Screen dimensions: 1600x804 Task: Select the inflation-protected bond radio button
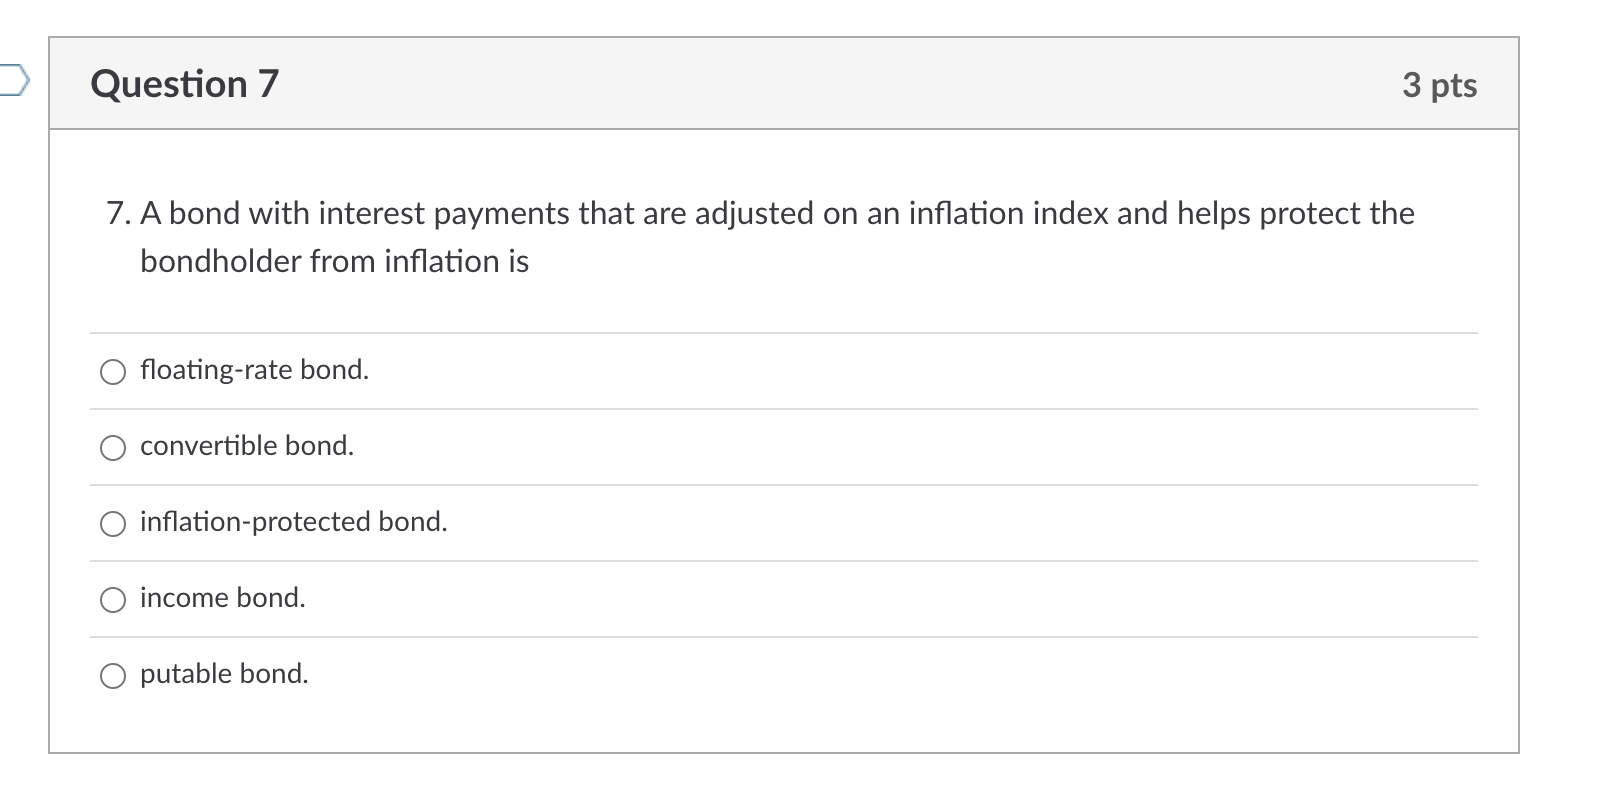tap(113, 523)
